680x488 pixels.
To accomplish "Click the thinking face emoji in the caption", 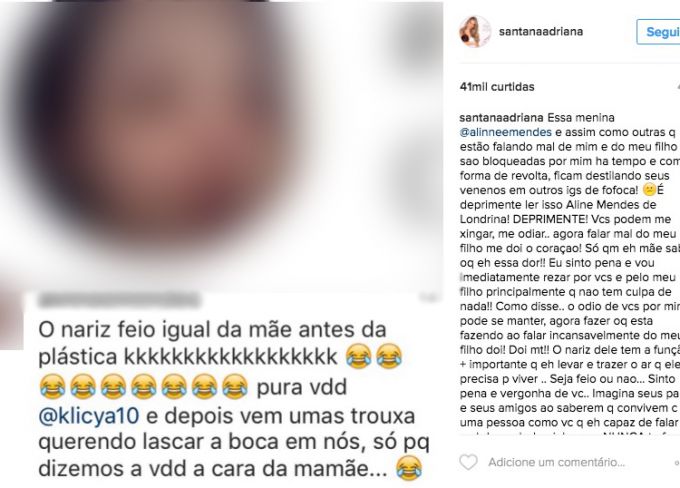I will pos(649,190).
